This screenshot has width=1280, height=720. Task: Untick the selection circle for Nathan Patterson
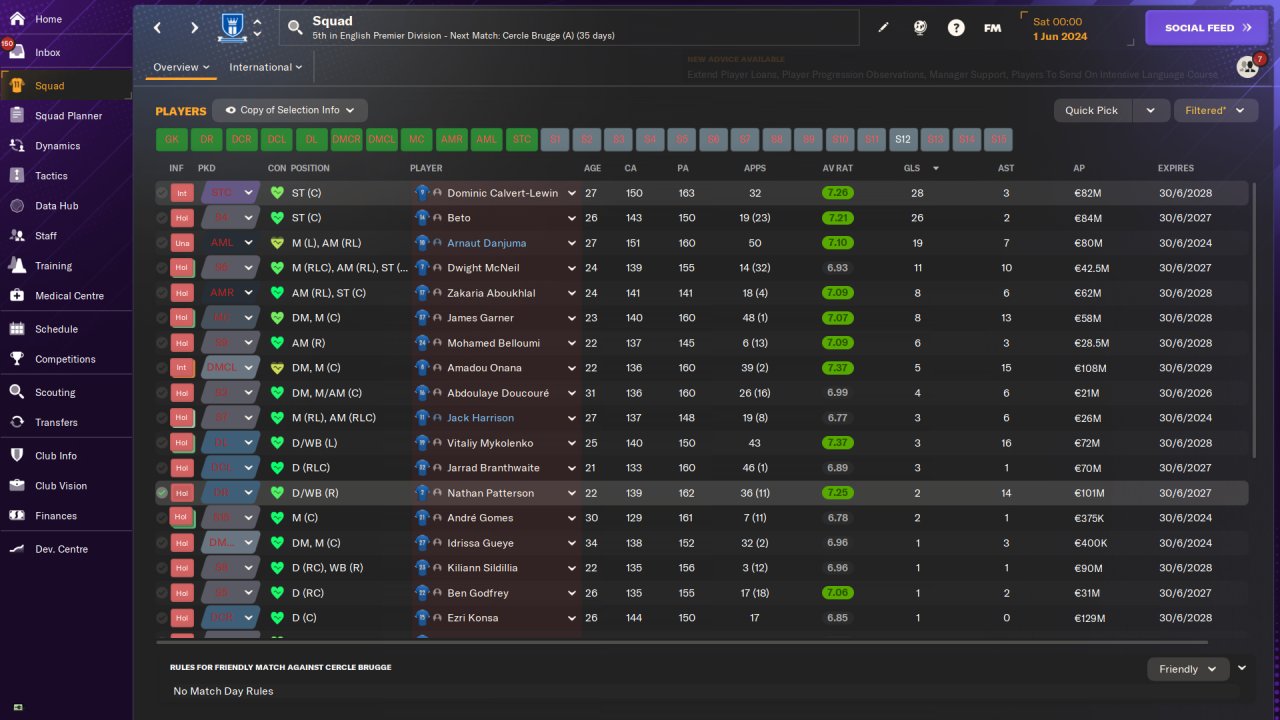162,493
